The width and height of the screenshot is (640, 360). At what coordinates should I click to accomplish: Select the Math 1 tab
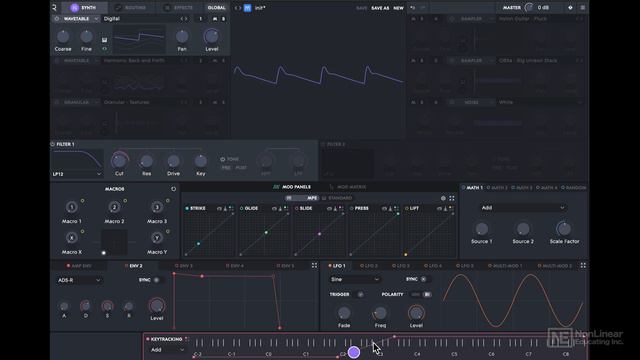coord(472,188)
